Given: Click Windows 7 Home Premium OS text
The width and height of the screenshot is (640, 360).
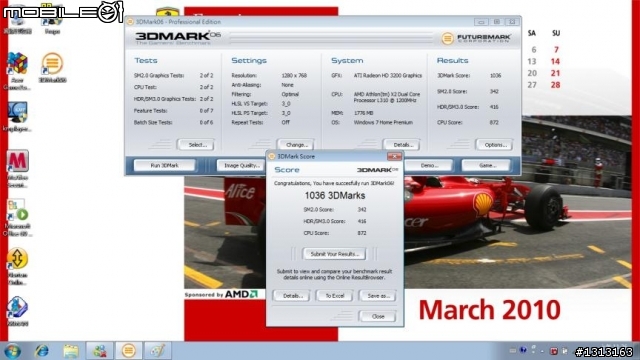Looking at the screenshot, I should pos(383,122).
